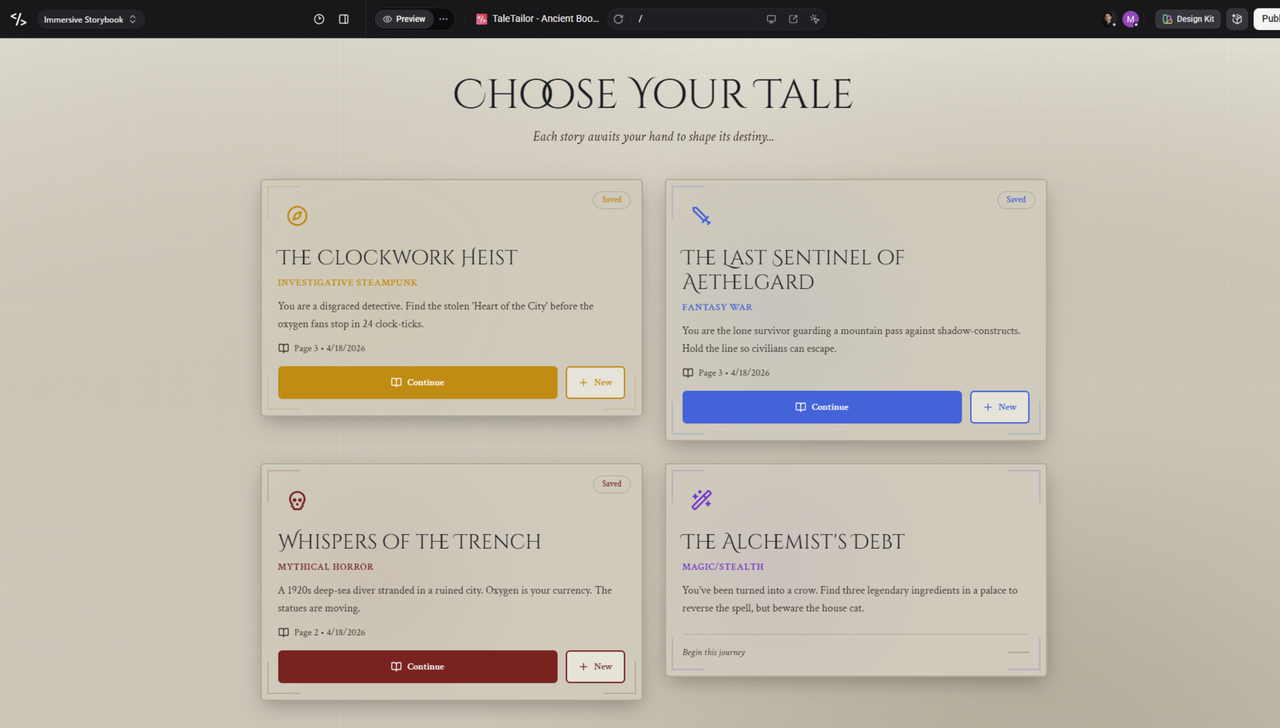Select the TaleTailor page tab
The height and width of the screenshot is (728, 1280).
[538, 19]
